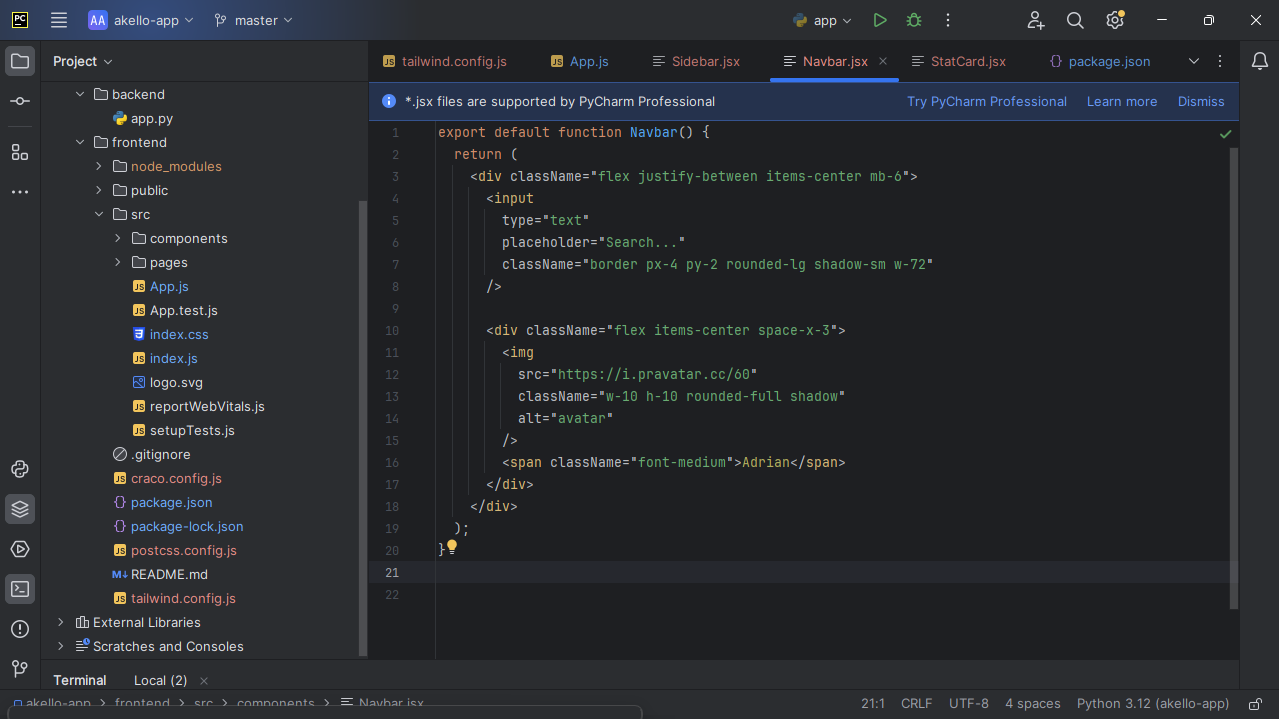Expand the node_modules folder
This screenshot has height=719, width=1279.
pos(99,166)
